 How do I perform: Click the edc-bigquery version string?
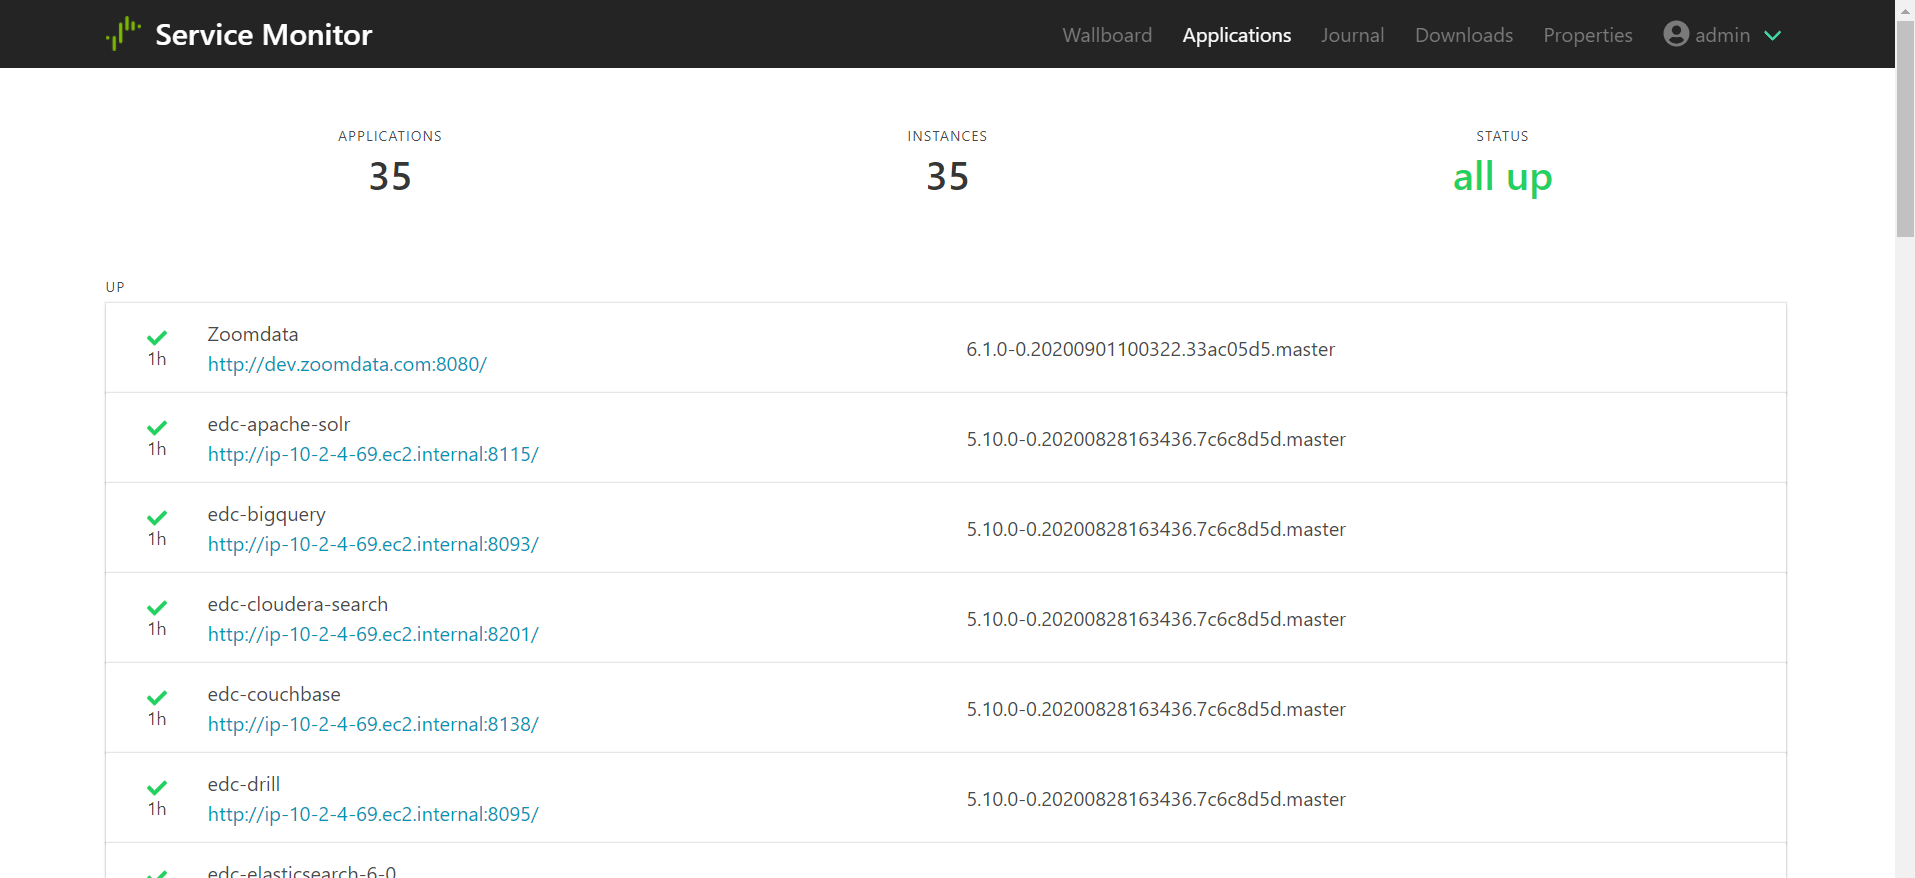coord(1156,529)
